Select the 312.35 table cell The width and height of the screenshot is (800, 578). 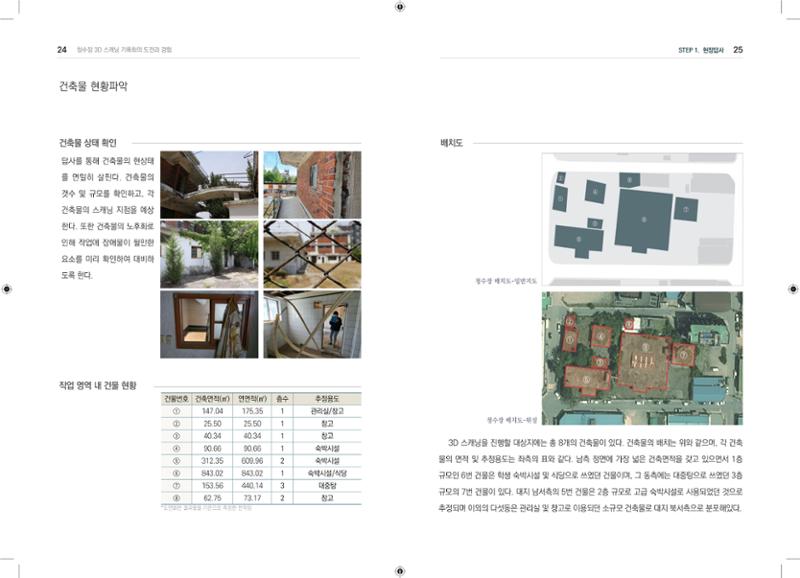coord(212,461)
